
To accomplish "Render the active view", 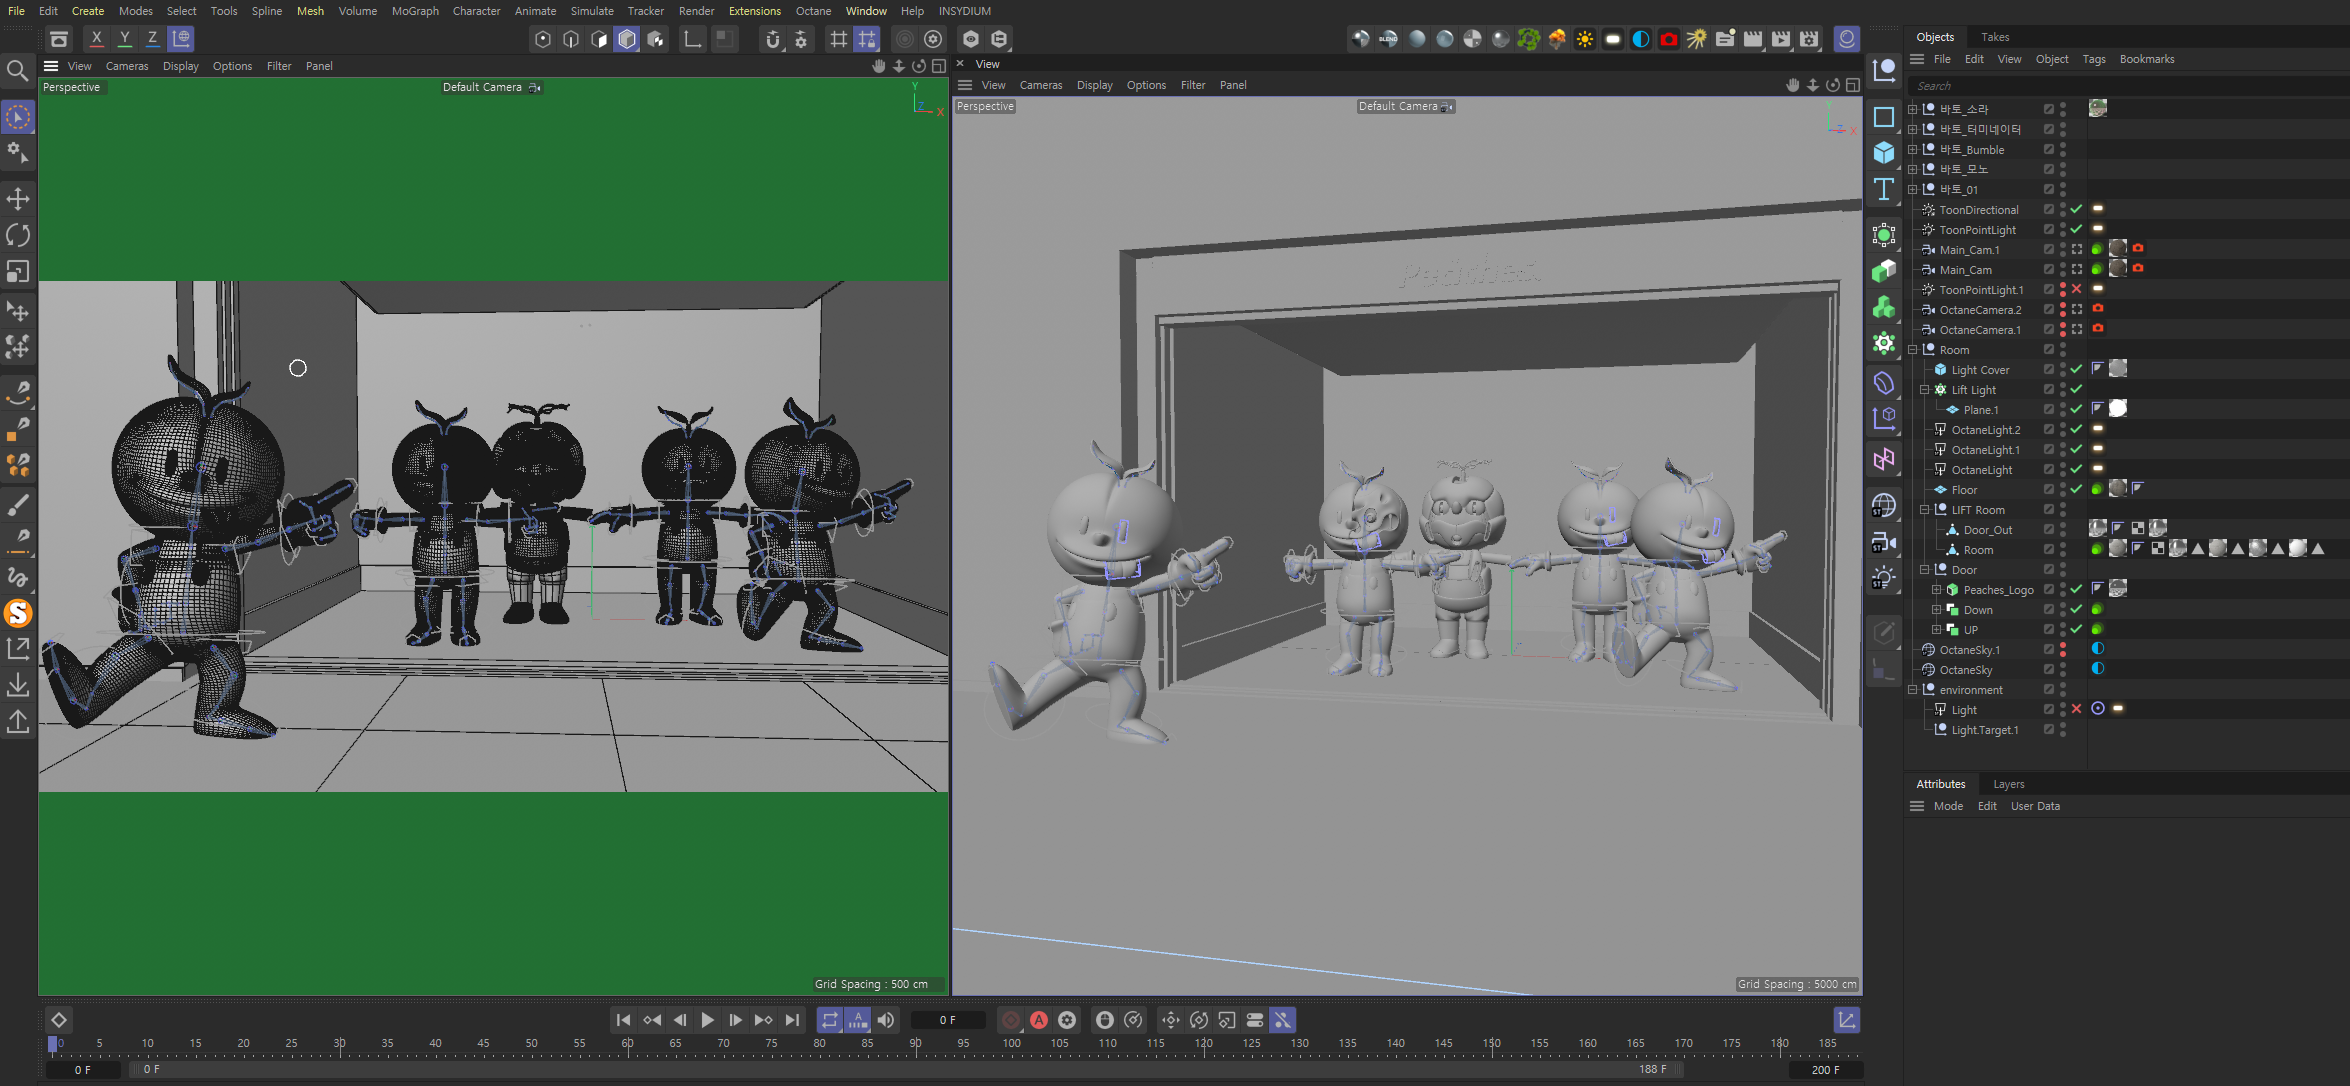I will tap(903, 39).
